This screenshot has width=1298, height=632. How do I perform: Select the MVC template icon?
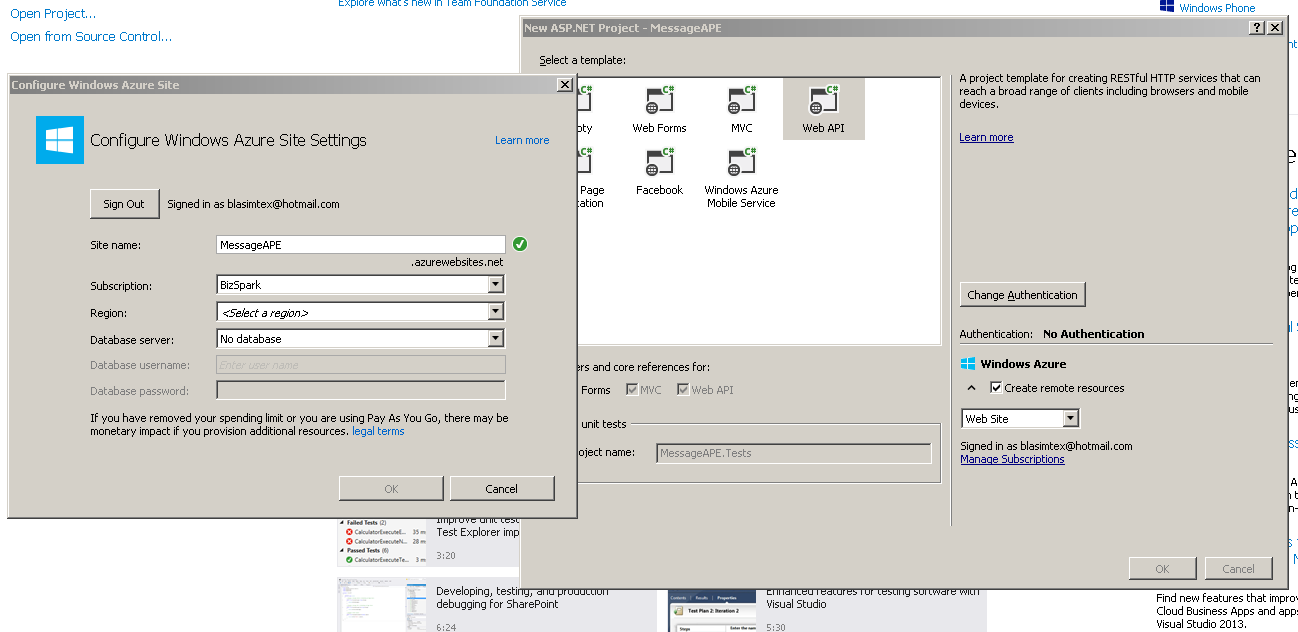[x=741, y=101]
